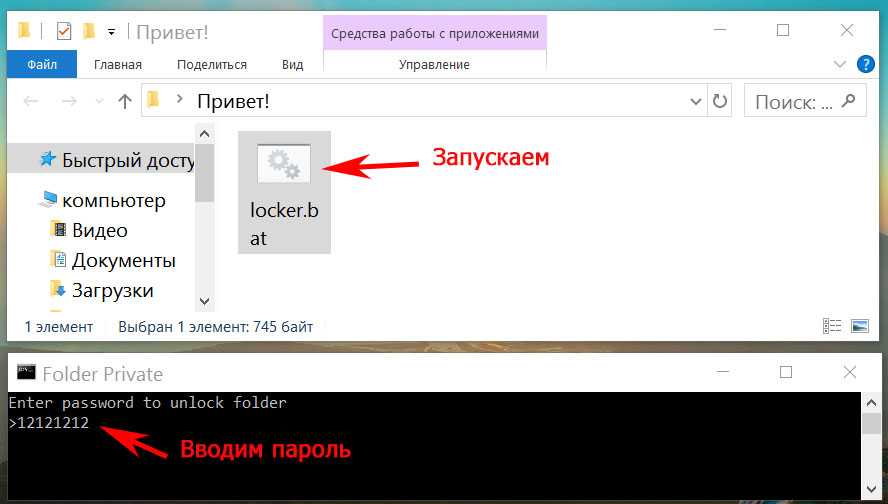Click the Folder Private console window icon

[x=26, y=374]
